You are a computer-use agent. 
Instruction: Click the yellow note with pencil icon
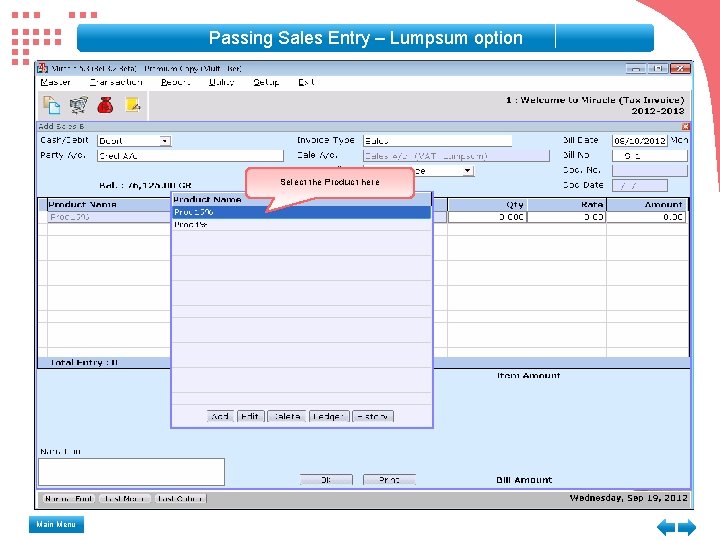133,105
